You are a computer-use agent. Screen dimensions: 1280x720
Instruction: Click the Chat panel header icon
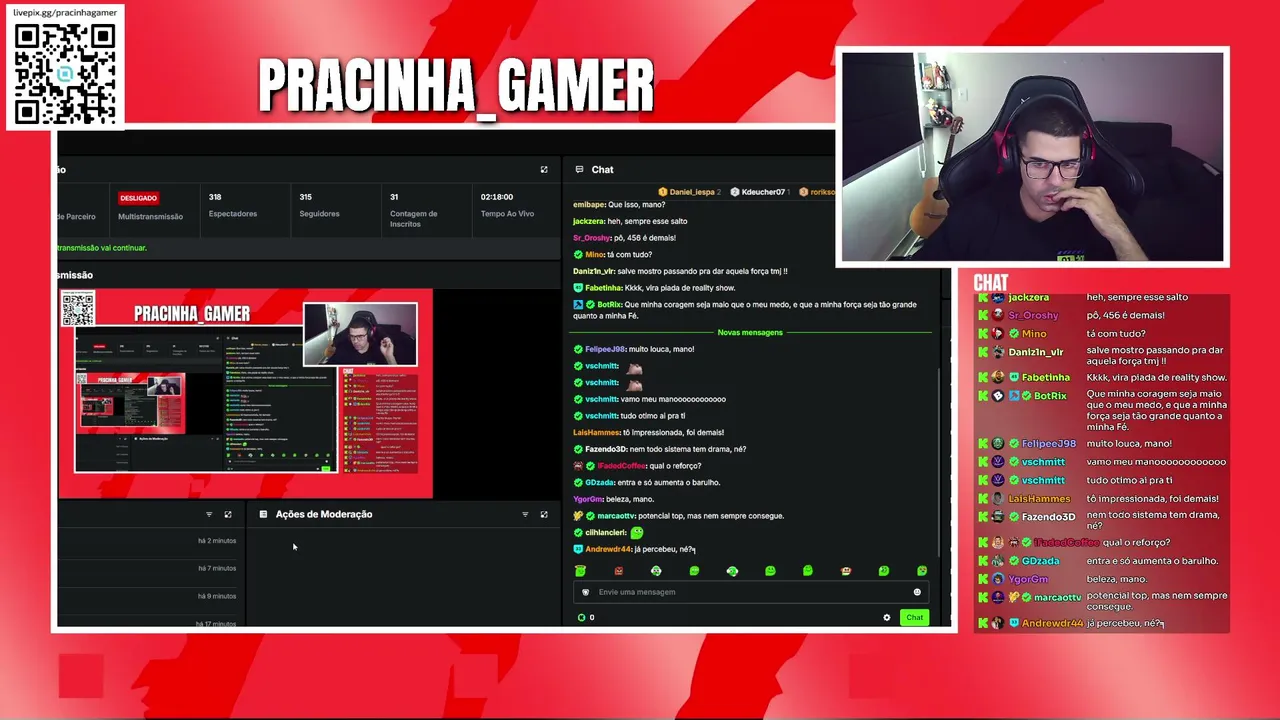(579, 170)
